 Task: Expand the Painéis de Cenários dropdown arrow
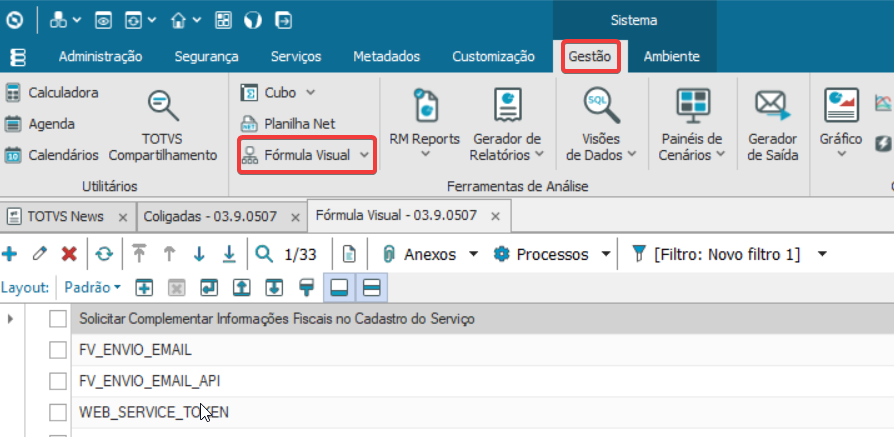point(721,154)
